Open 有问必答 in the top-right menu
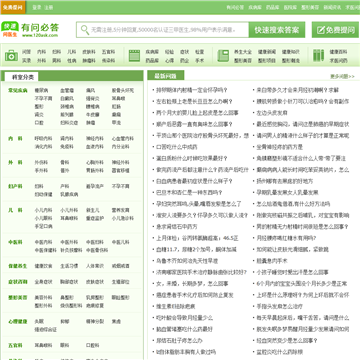The height and width of the screenshot is (360, 360). tap(235, 7)
